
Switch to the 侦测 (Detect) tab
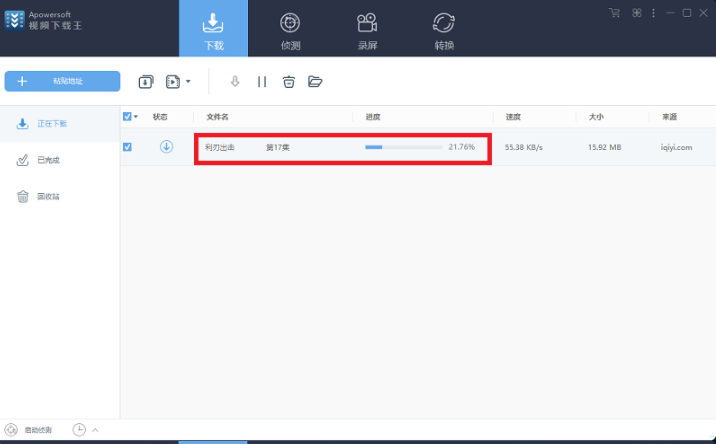click(290, 31)
